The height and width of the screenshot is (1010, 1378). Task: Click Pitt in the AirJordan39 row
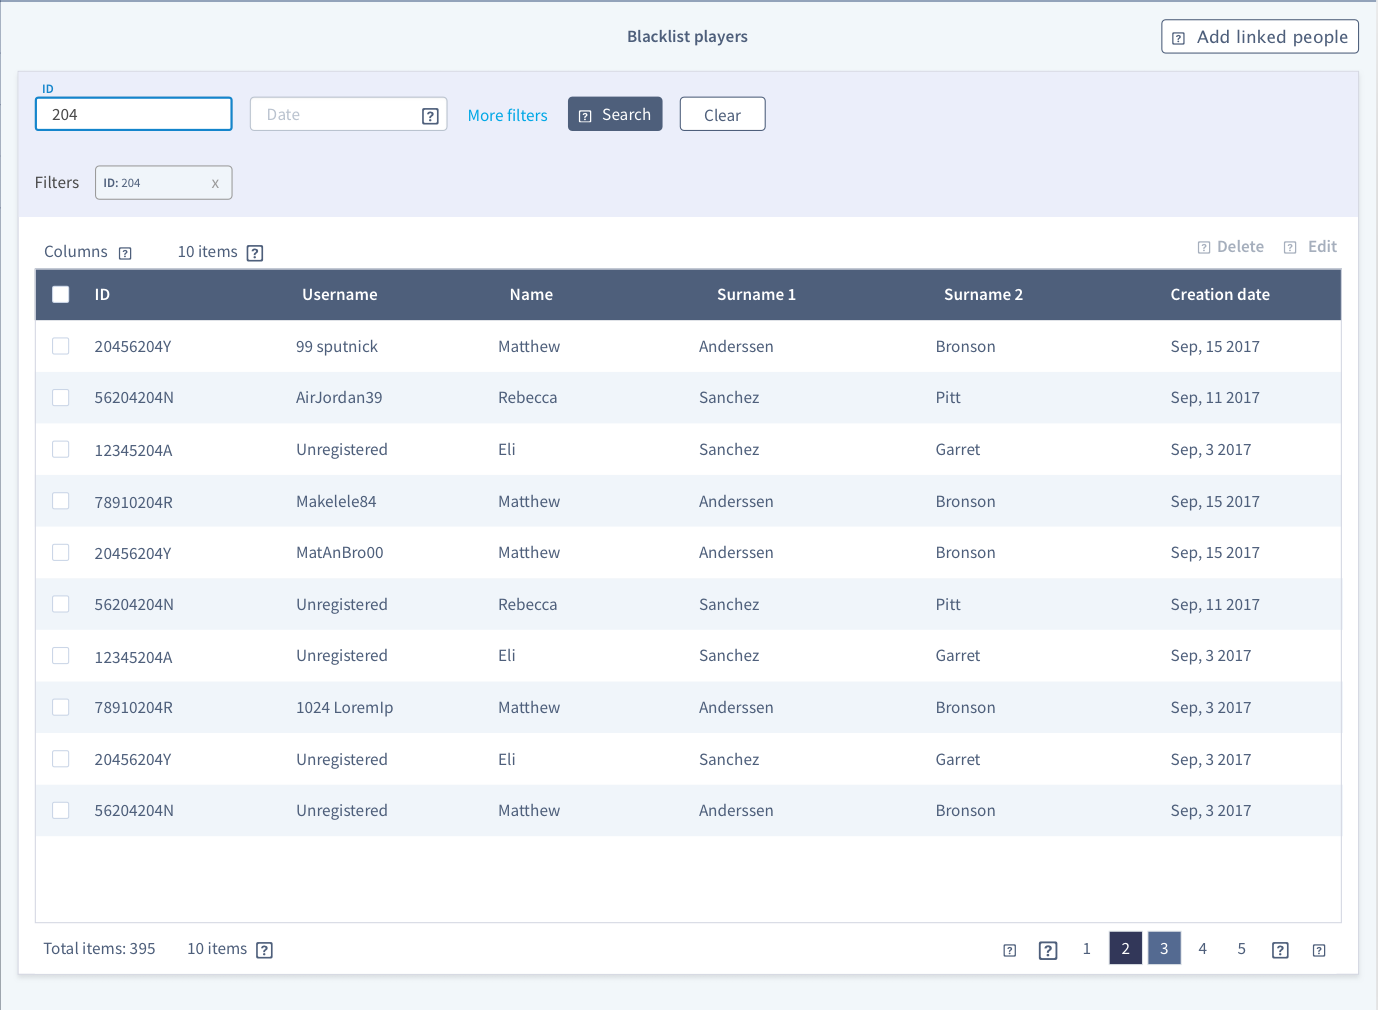point(948,398)
